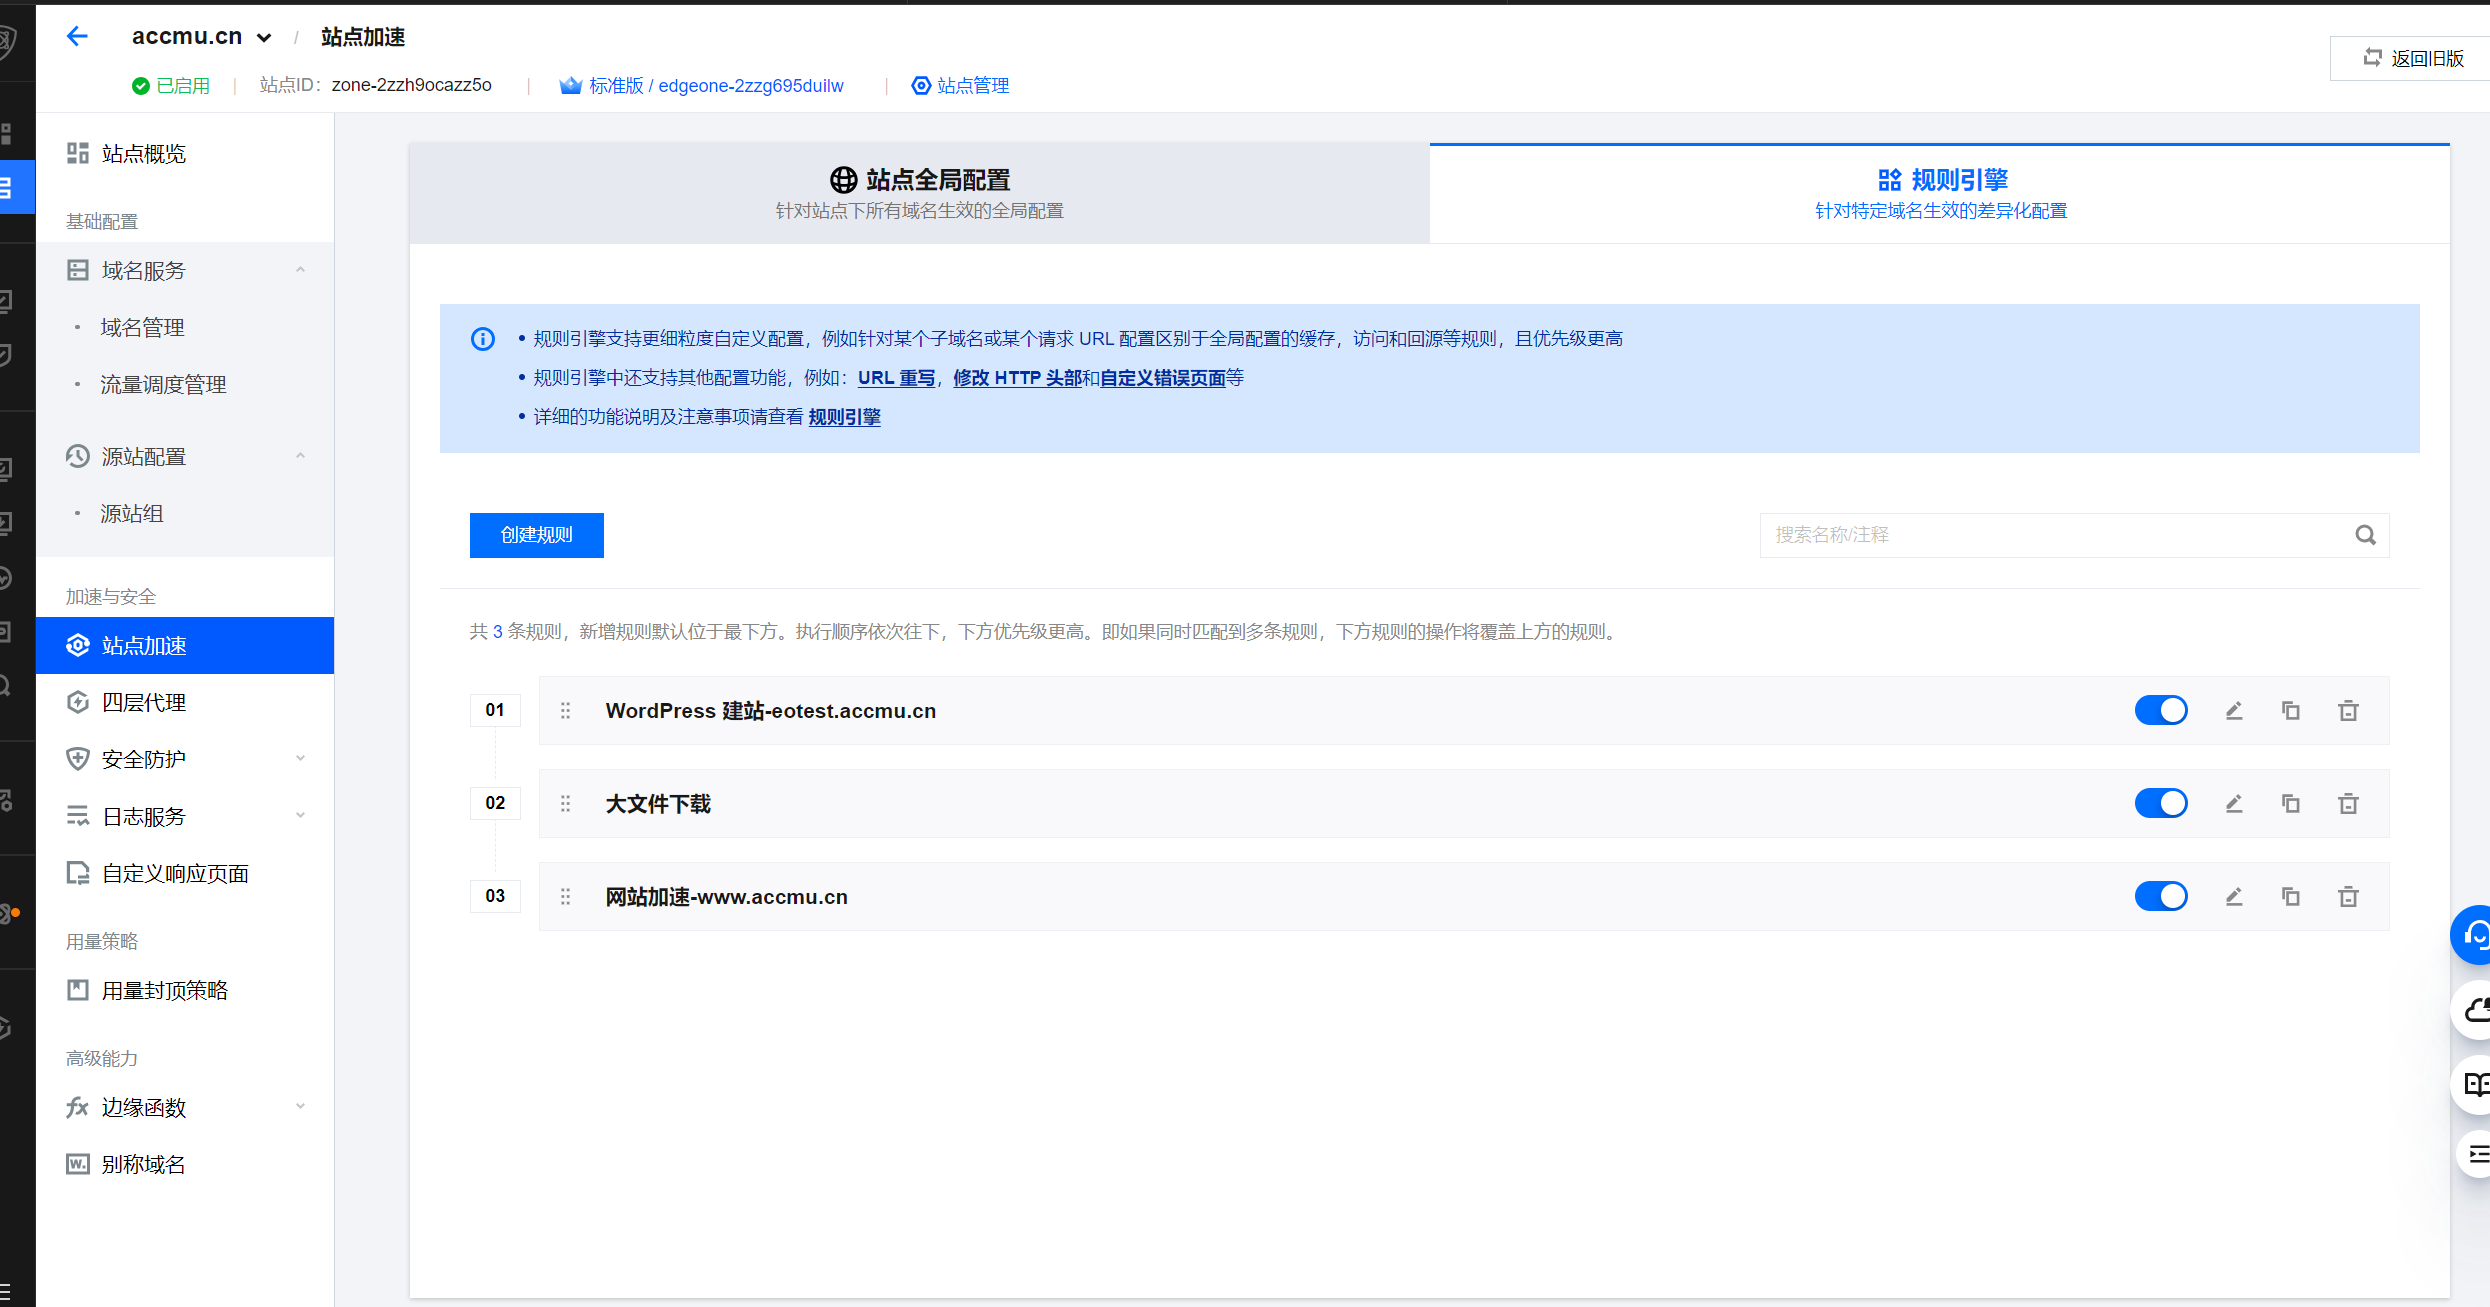
Task: Switch to the 规则引擎 tab
Action: coord(1940,193)
